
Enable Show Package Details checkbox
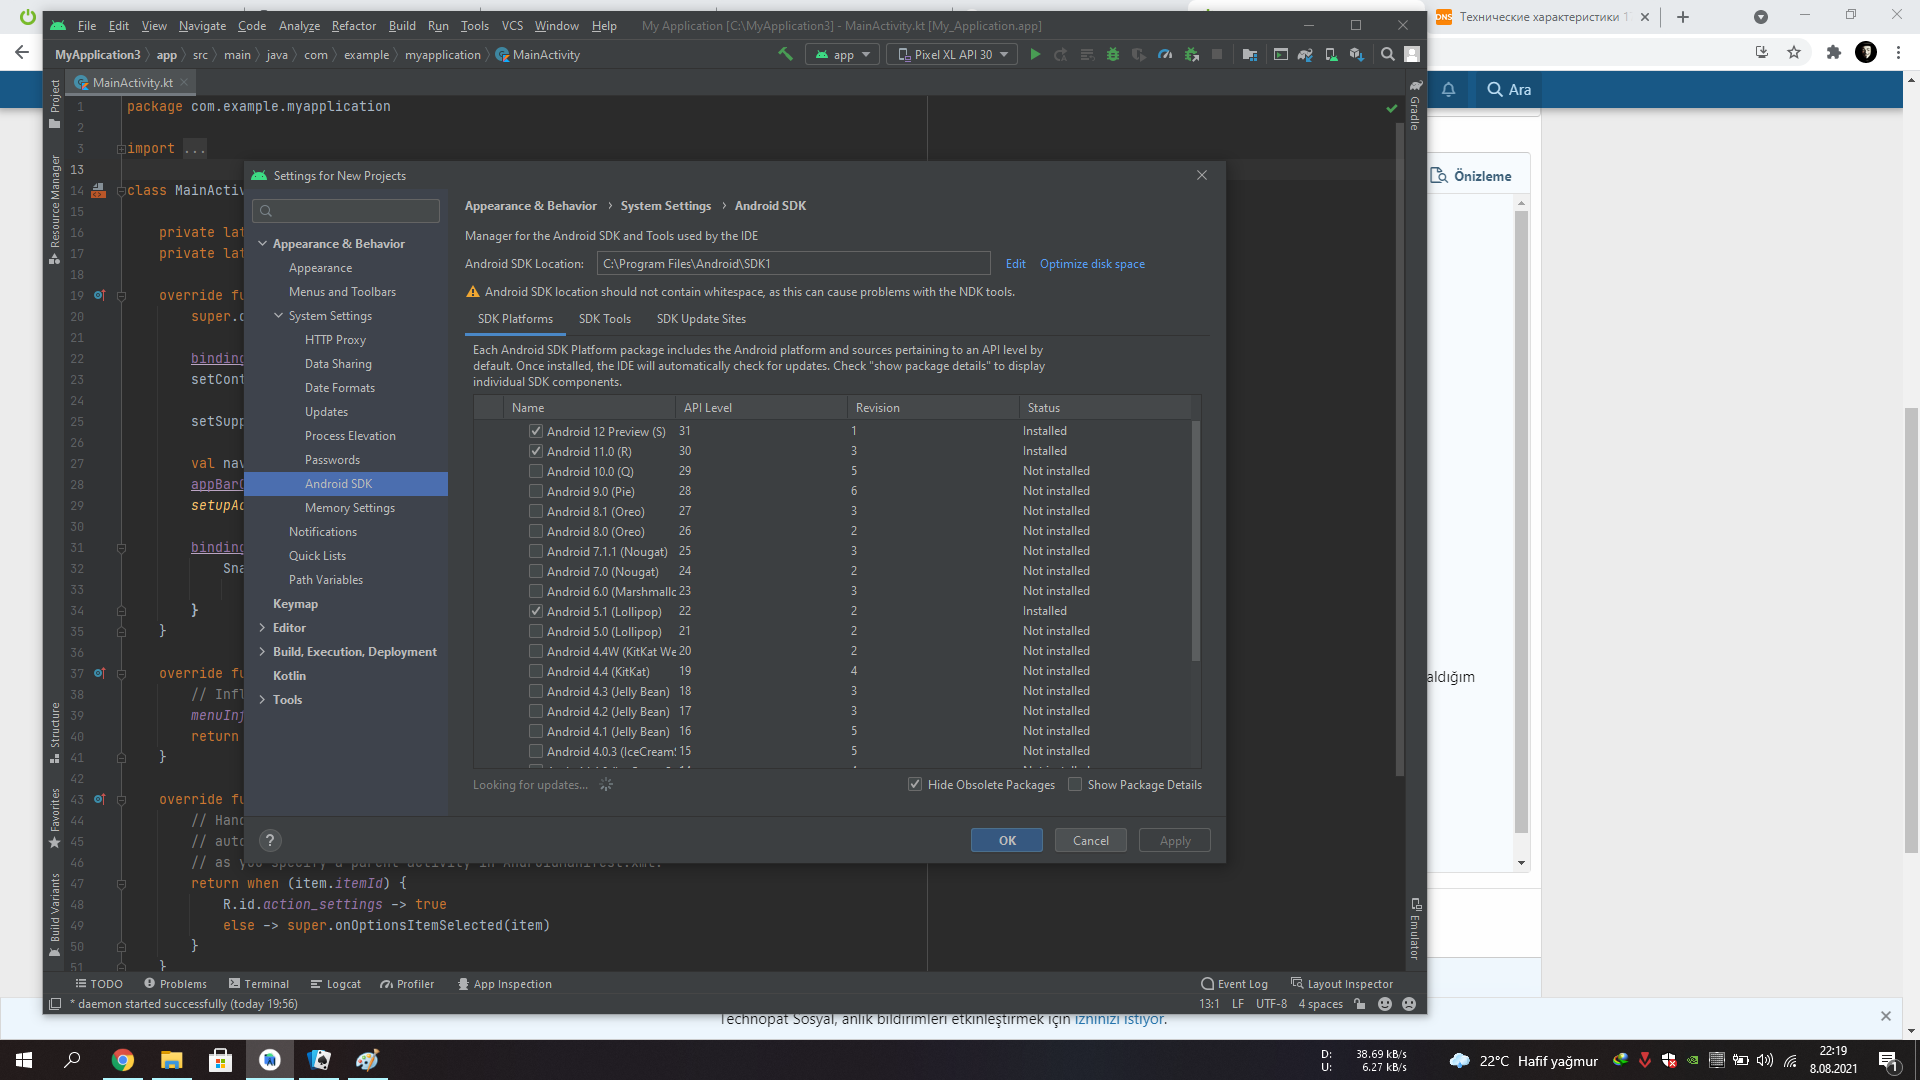pyautogui.click(x=1075, y=784)
